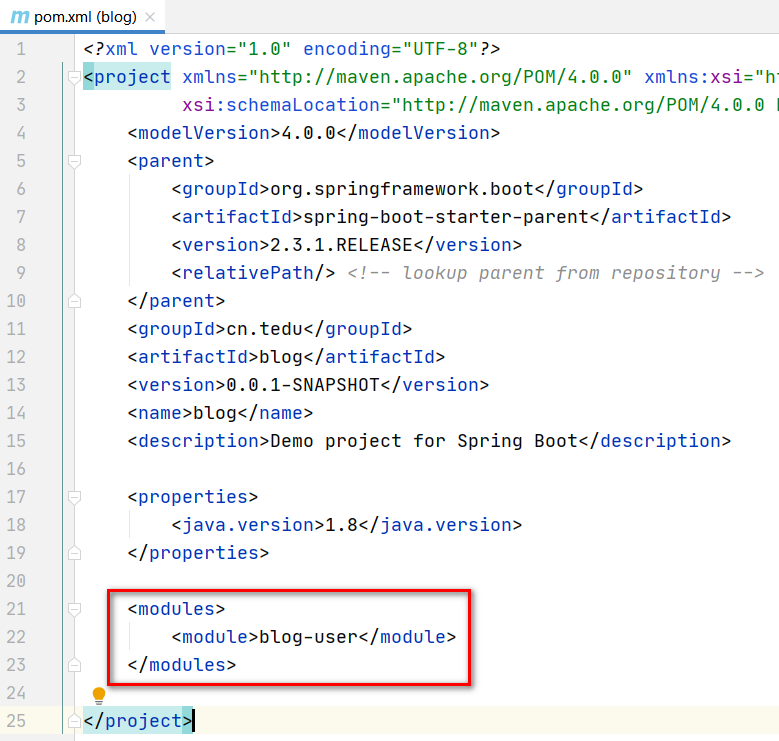
Task: Select the pom.xml (blog) editor tab
Action: coord(82,17)
